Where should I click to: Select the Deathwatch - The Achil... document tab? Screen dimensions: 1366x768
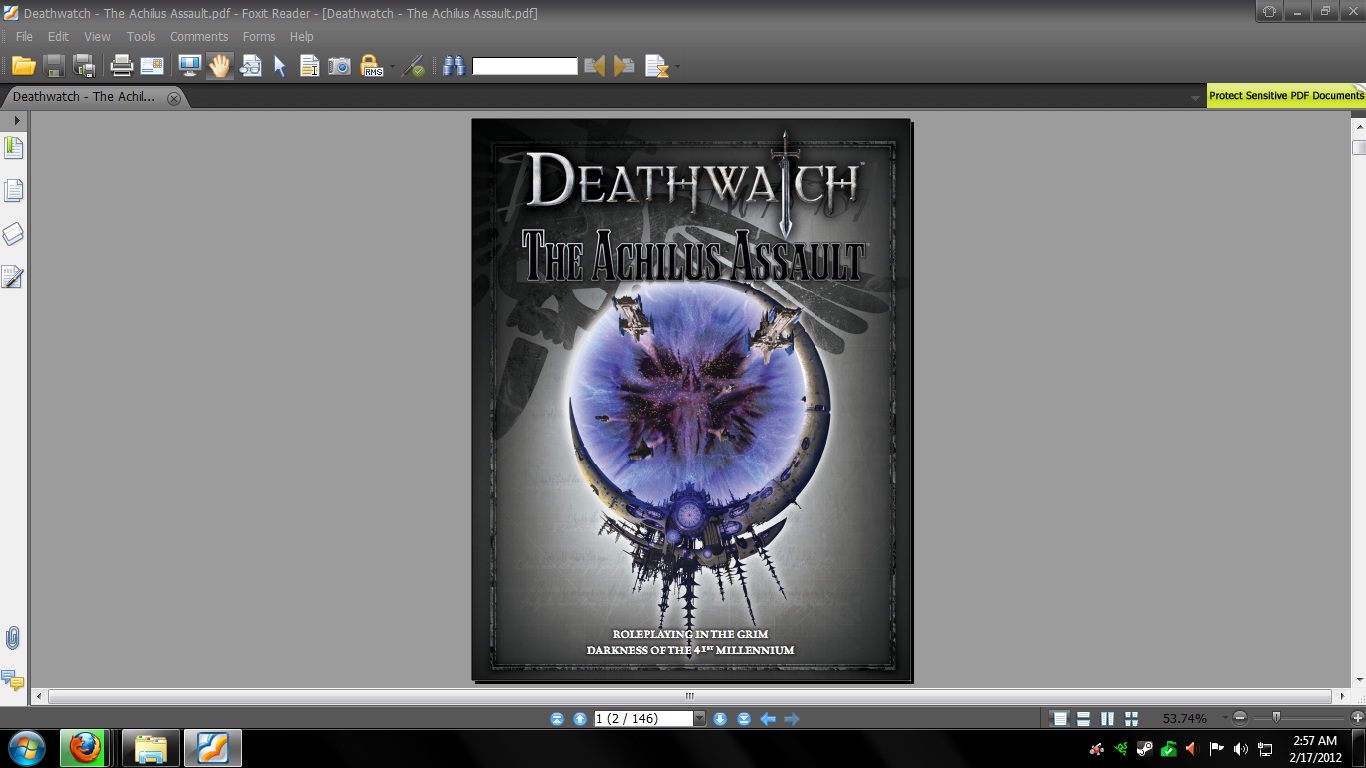point(84,97)
